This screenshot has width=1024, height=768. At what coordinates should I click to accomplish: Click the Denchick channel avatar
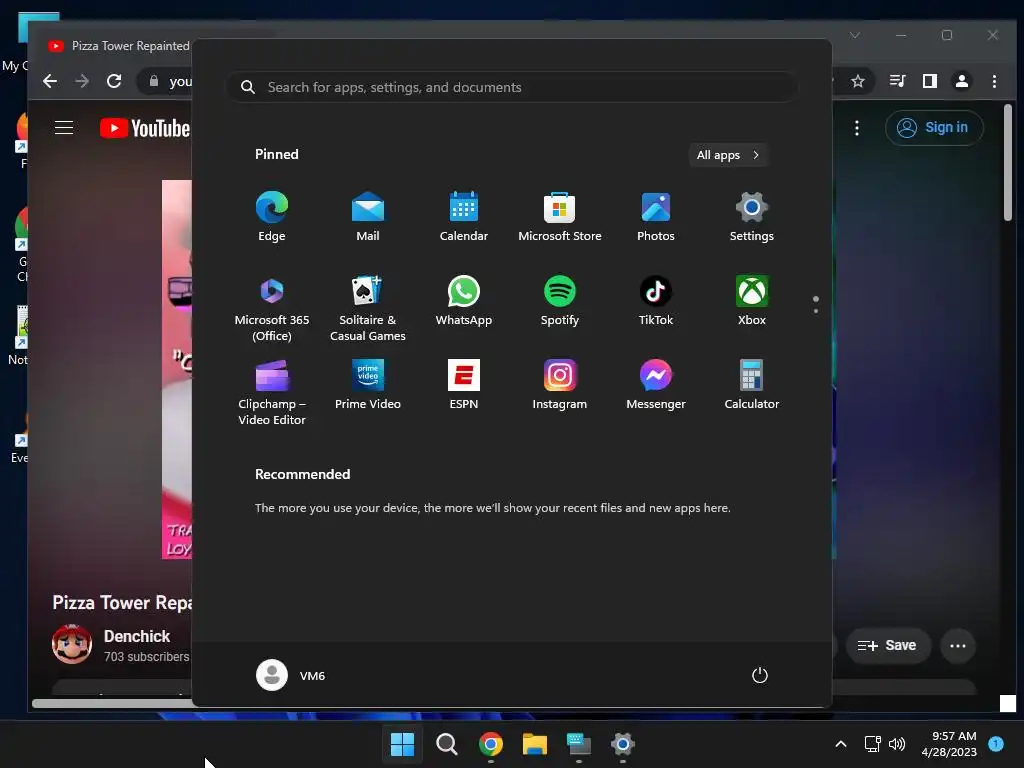click(72, 644)
